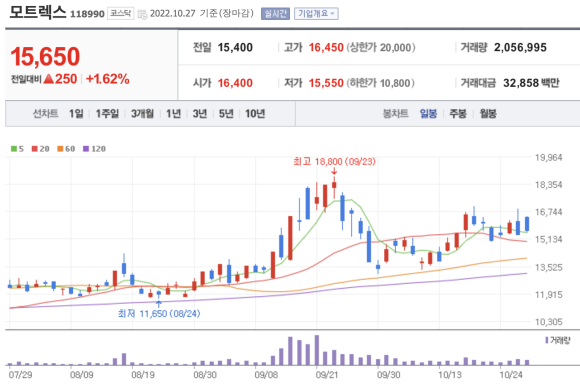Click the red up-triangle 250 change value

point(60,79)
